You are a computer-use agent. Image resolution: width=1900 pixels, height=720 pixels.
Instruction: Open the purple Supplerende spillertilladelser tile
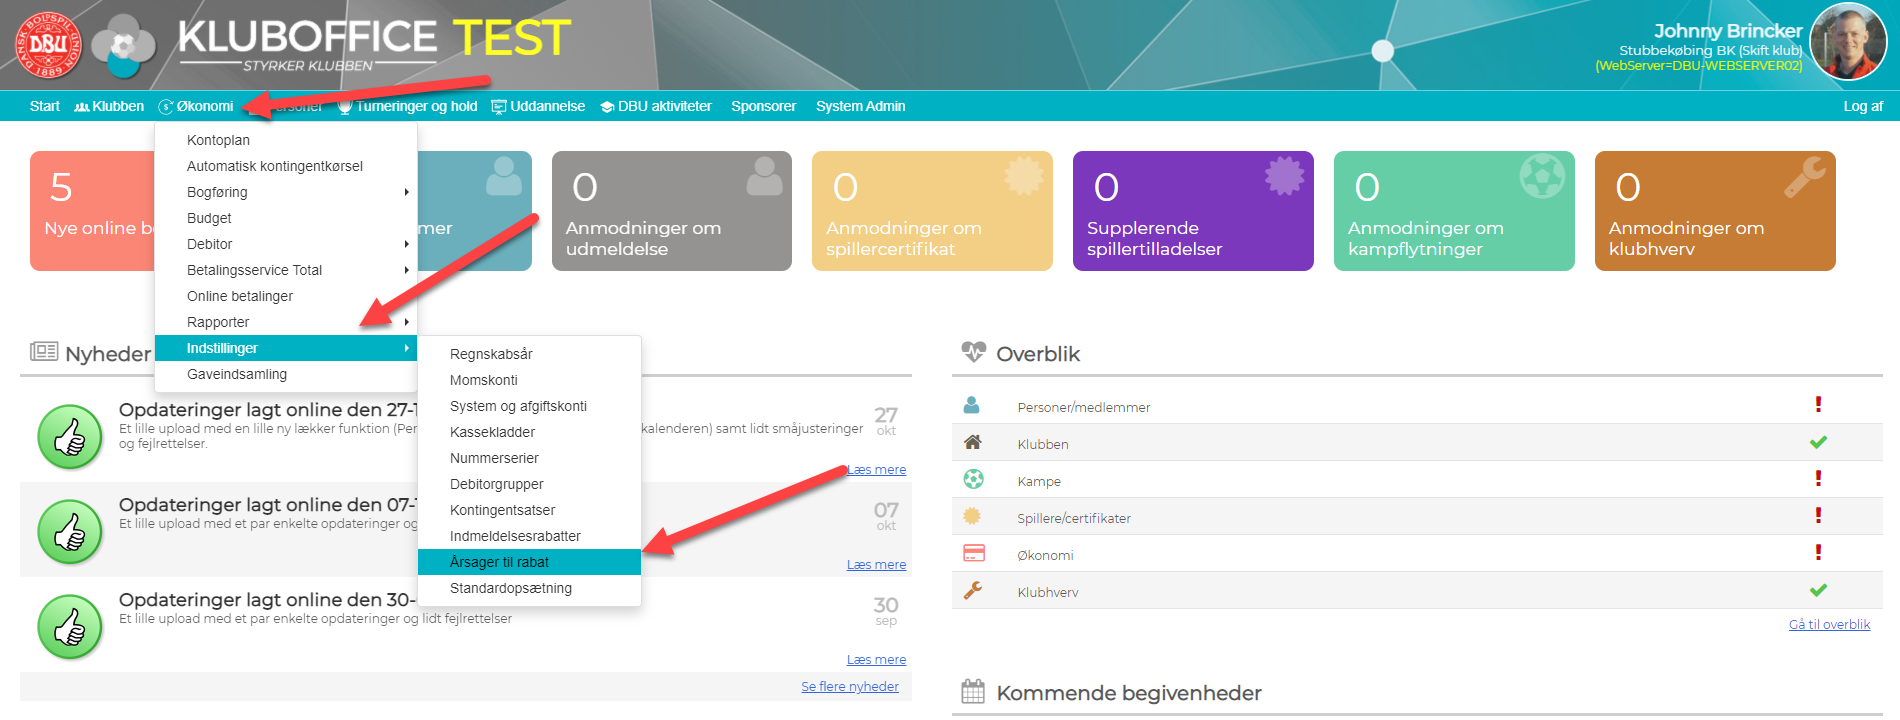(x=1192, y=211)
